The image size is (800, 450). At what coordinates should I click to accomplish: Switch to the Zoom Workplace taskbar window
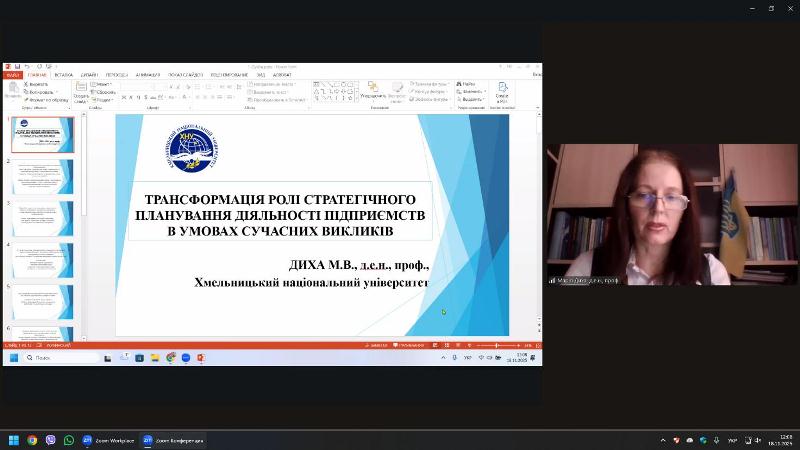(x=108, y=440)
